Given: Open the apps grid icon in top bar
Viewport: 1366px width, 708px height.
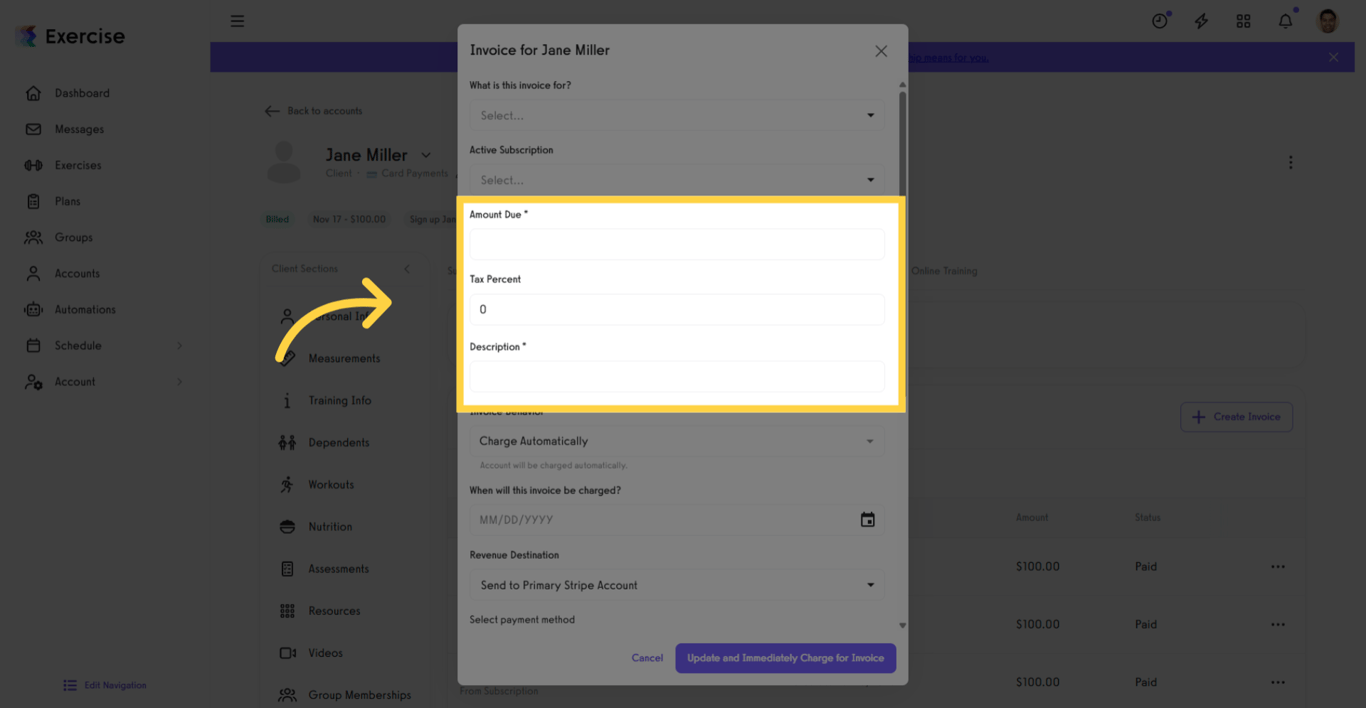Looking at the screenshot, I should click(x=1243, y=20).
